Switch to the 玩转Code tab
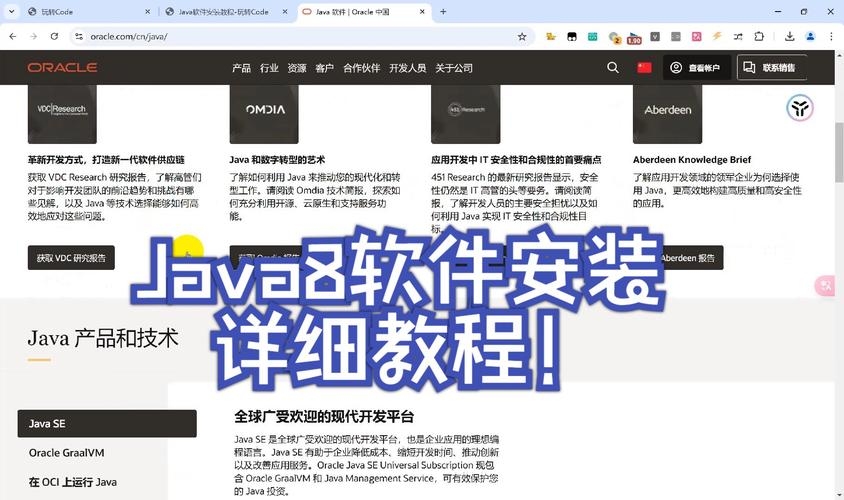Viewport: 844px width, 500px height. pyautogui.click(x=89, y=11)
